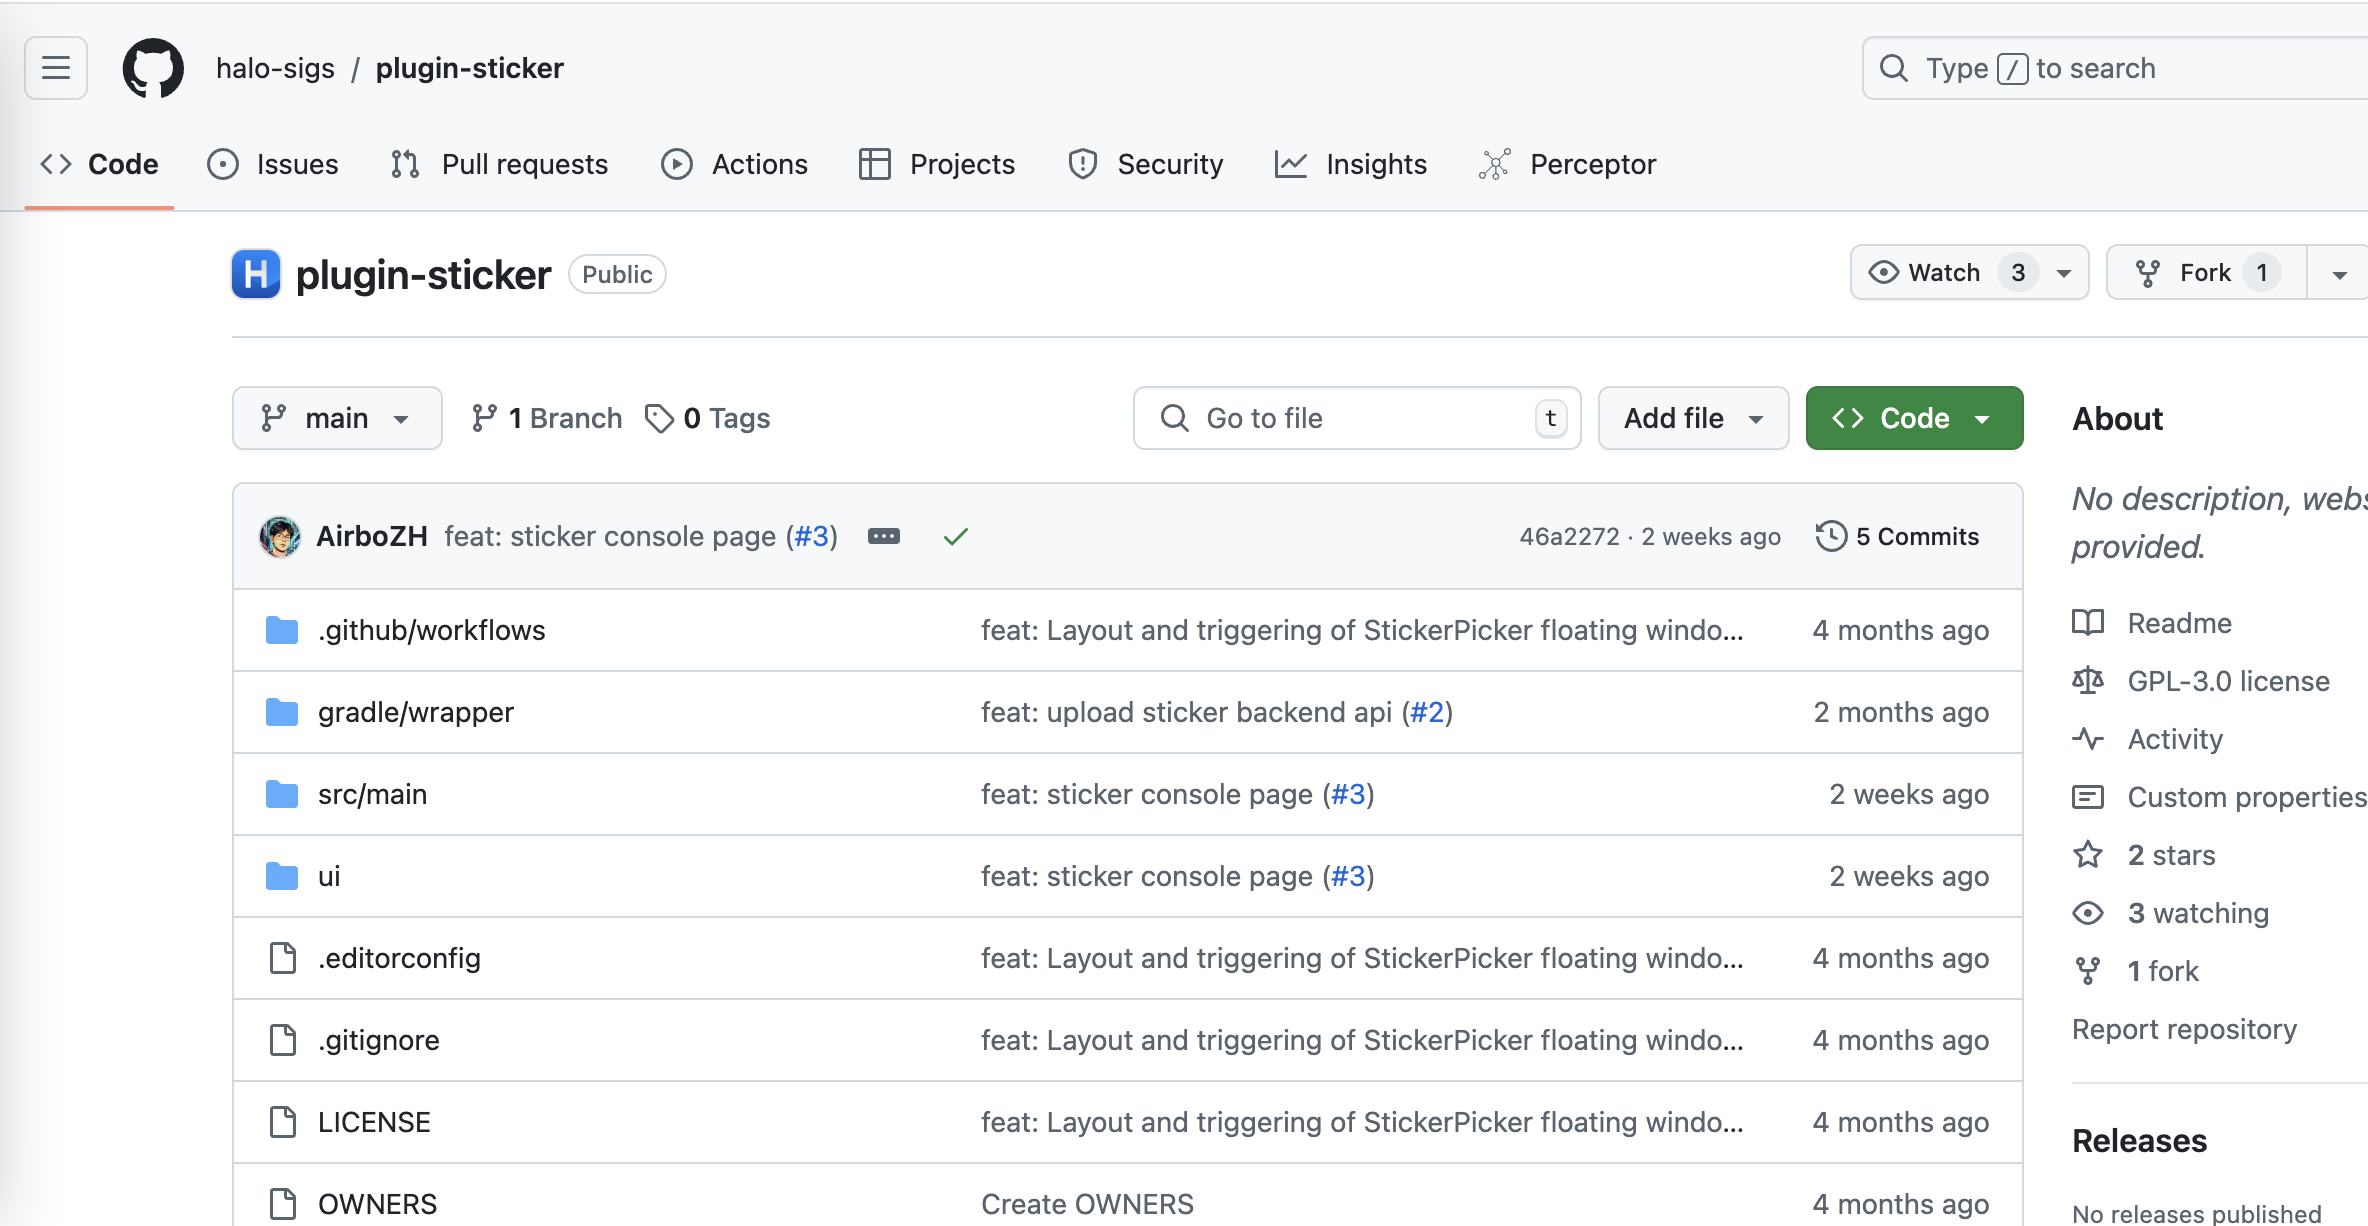Open the Perceptor tab
This screenshot has height=1226, width=2368.
point(1567,164)
